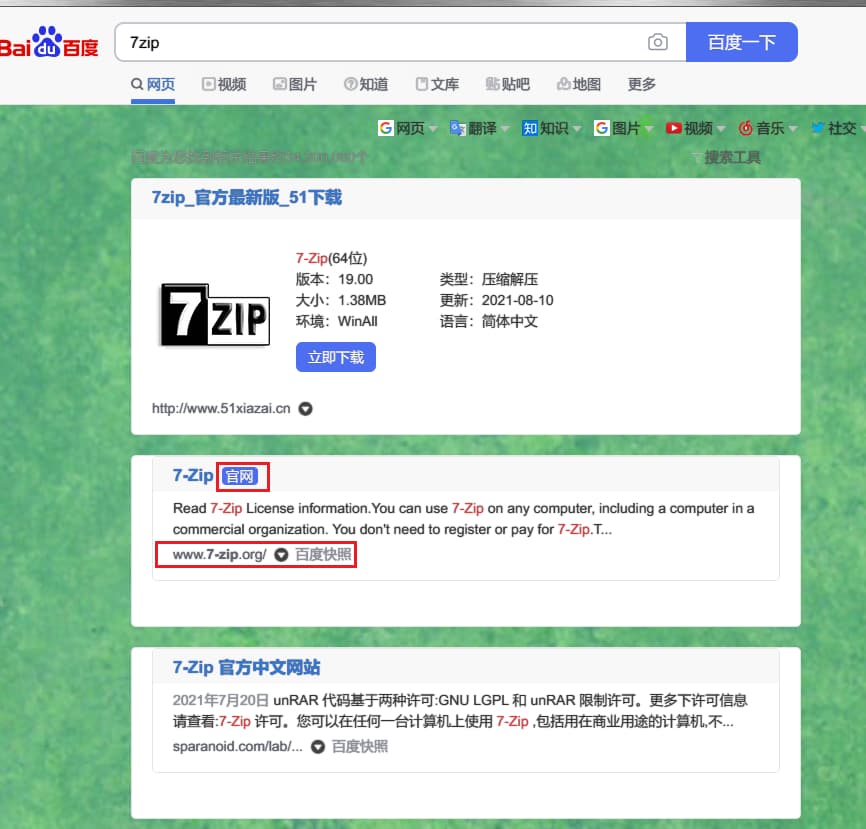Open the 社交 Twitter shortcut

pyautogui.click(x=834, y=128)
